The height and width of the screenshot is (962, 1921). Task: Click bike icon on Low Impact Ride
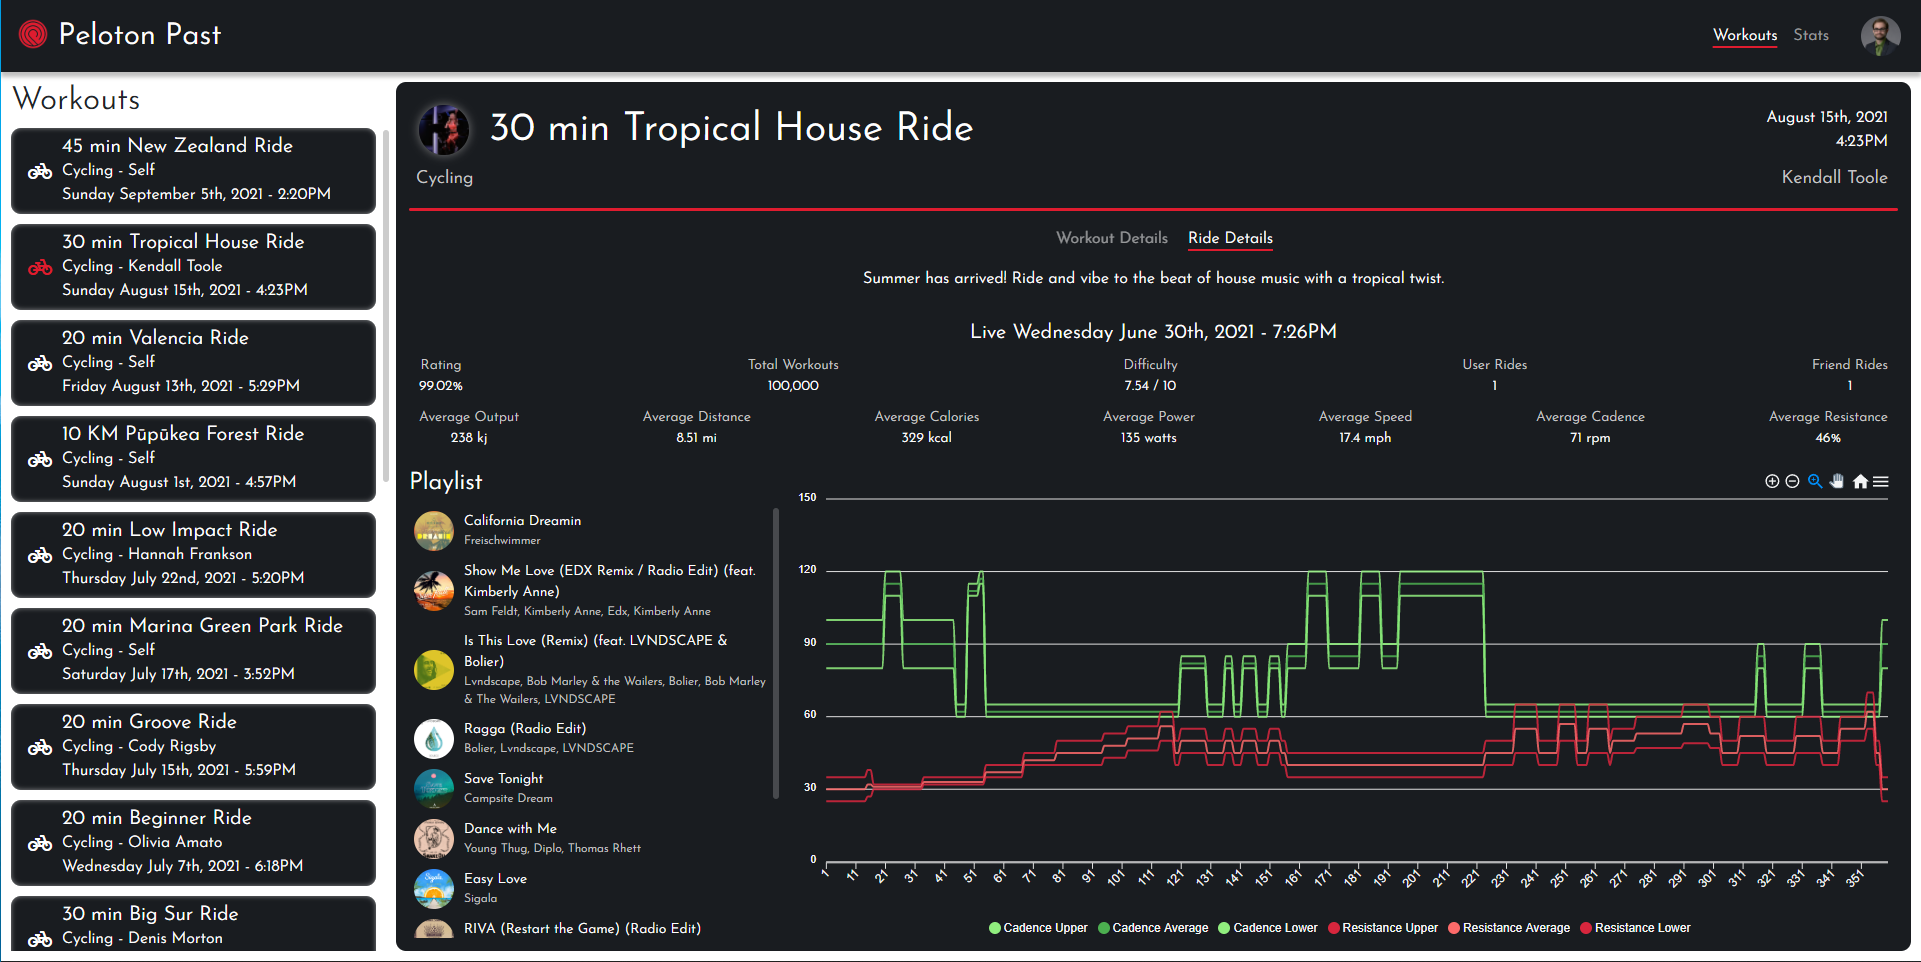click(x=40, y=555)
